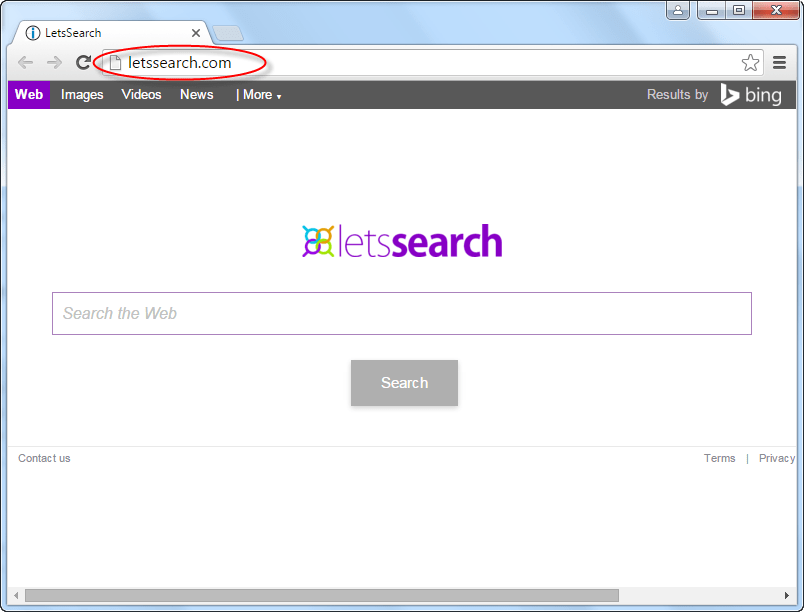
Task: Open the Chrome user profile button
Action: tap(678, 10)
